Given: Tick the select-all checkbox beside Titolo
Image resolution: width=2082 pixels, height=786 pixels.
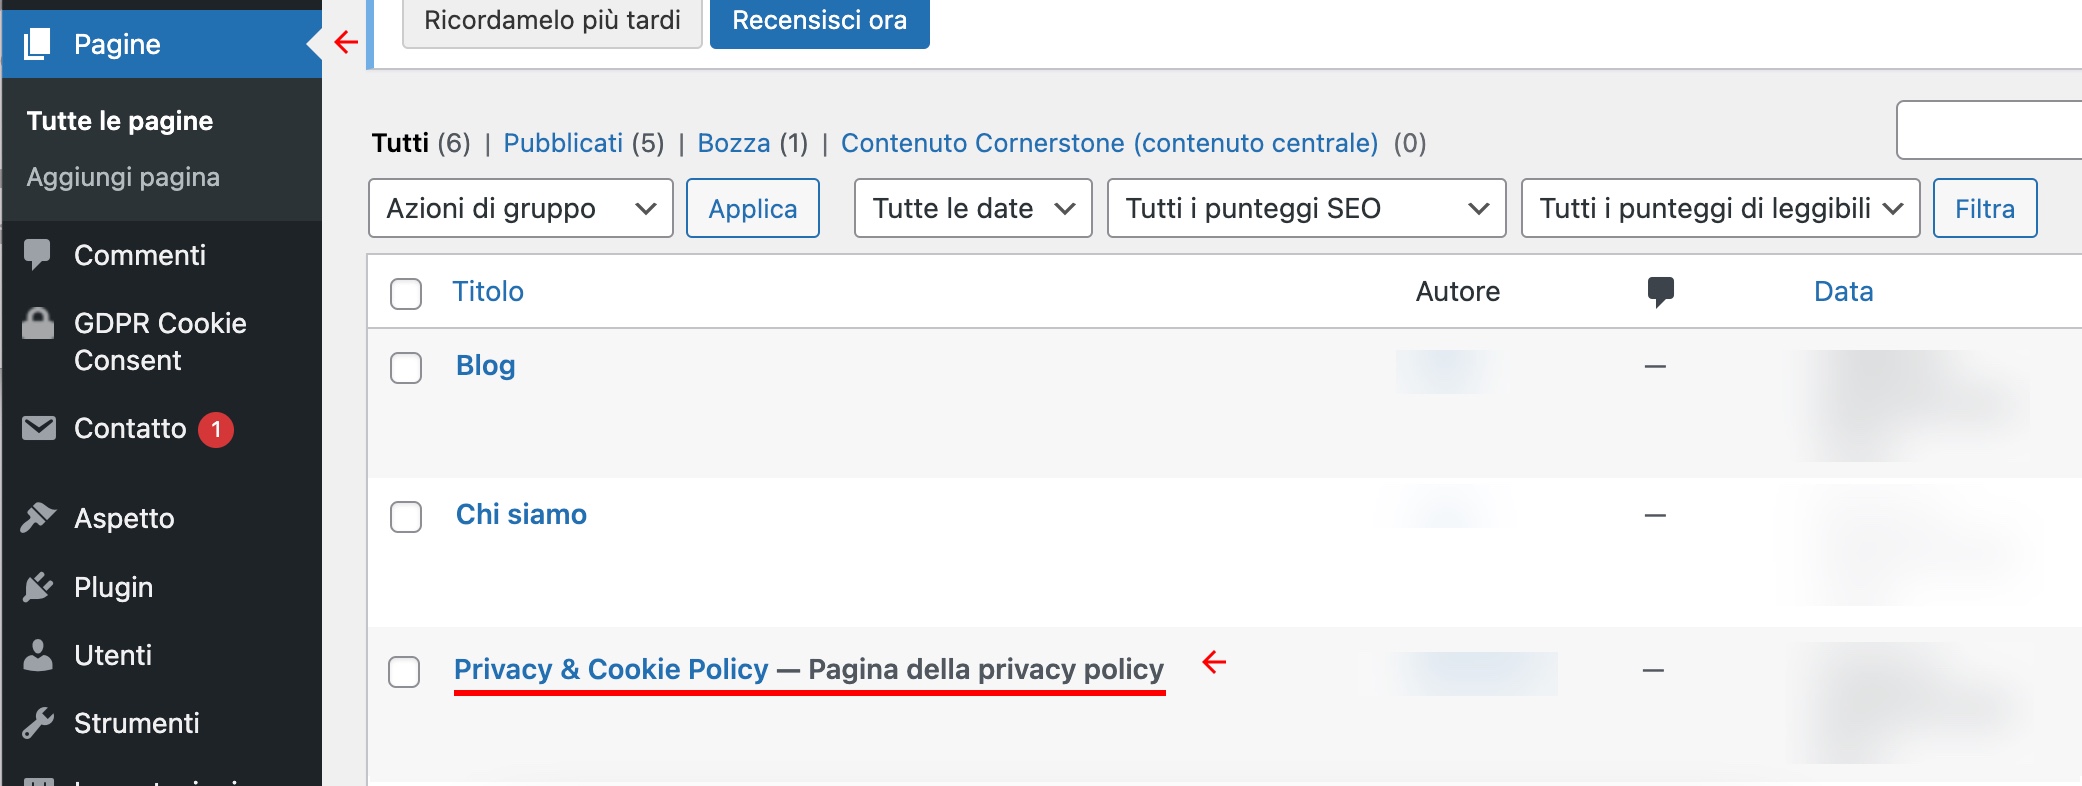Looking at the screenshot, I should (406, 293).
